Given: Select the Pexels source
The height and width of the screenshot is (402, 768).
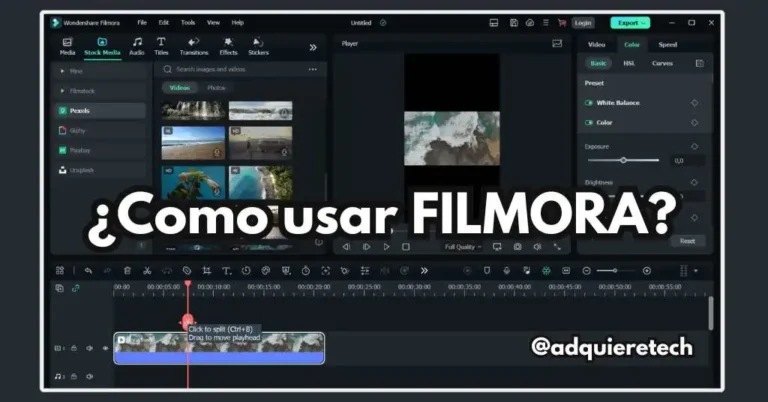Looking at the screenshot, I should [x=100, y=111].
